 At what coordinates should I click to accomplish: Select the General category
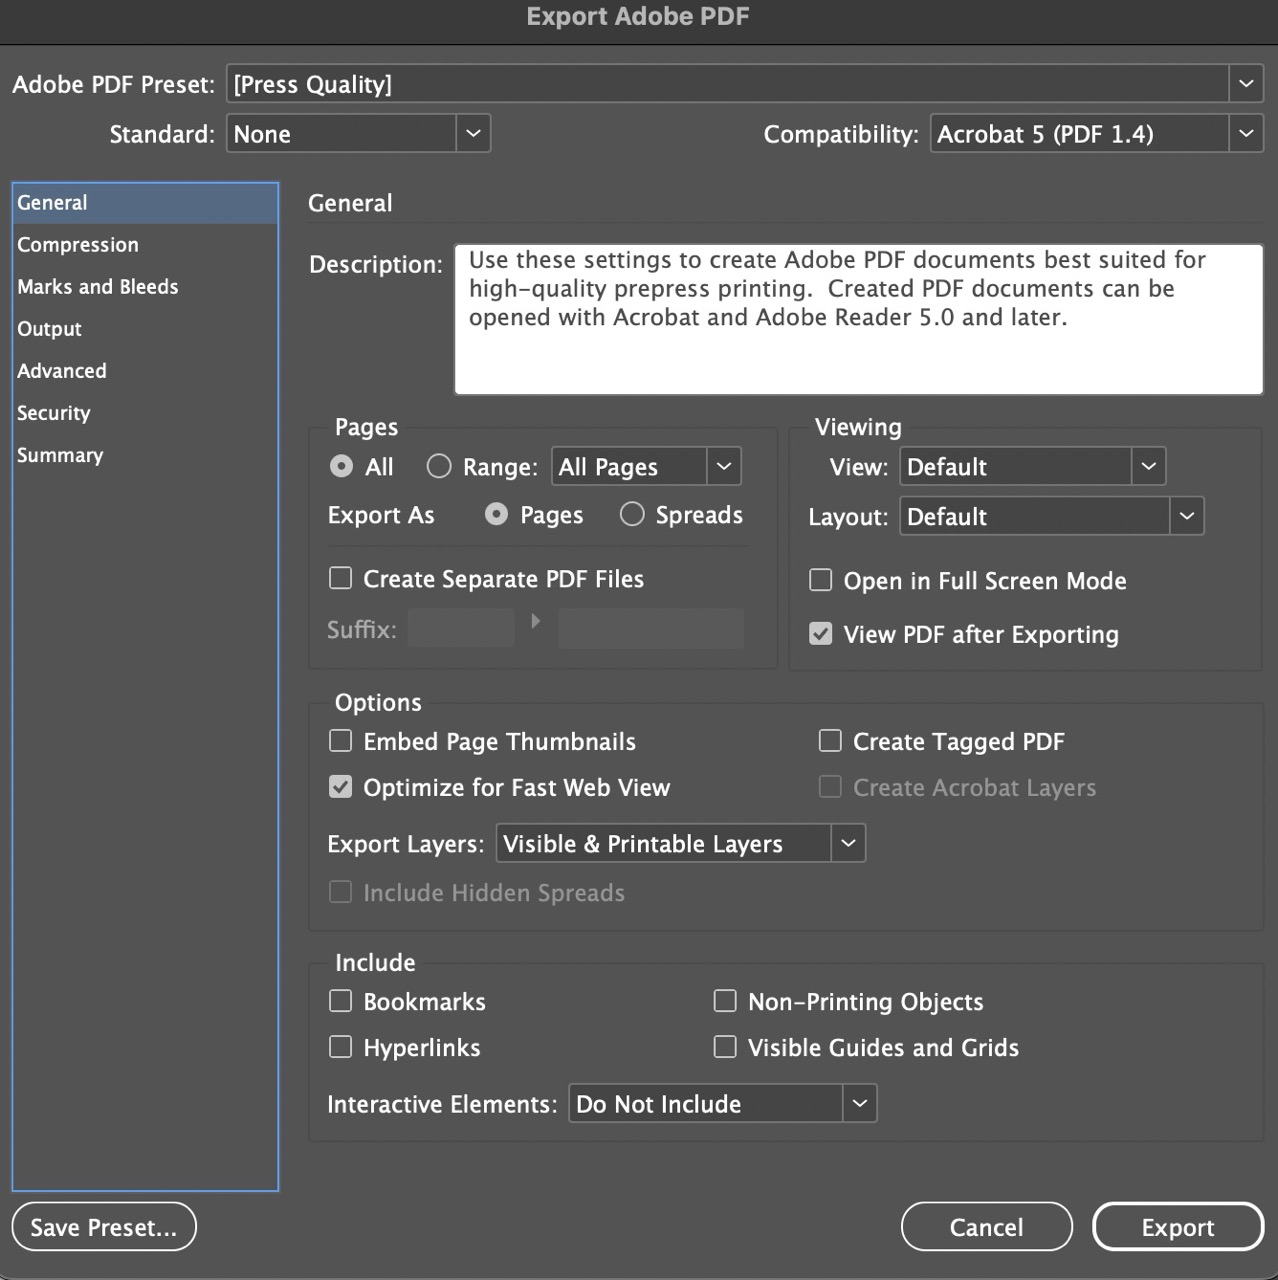[x=145, y=203]
